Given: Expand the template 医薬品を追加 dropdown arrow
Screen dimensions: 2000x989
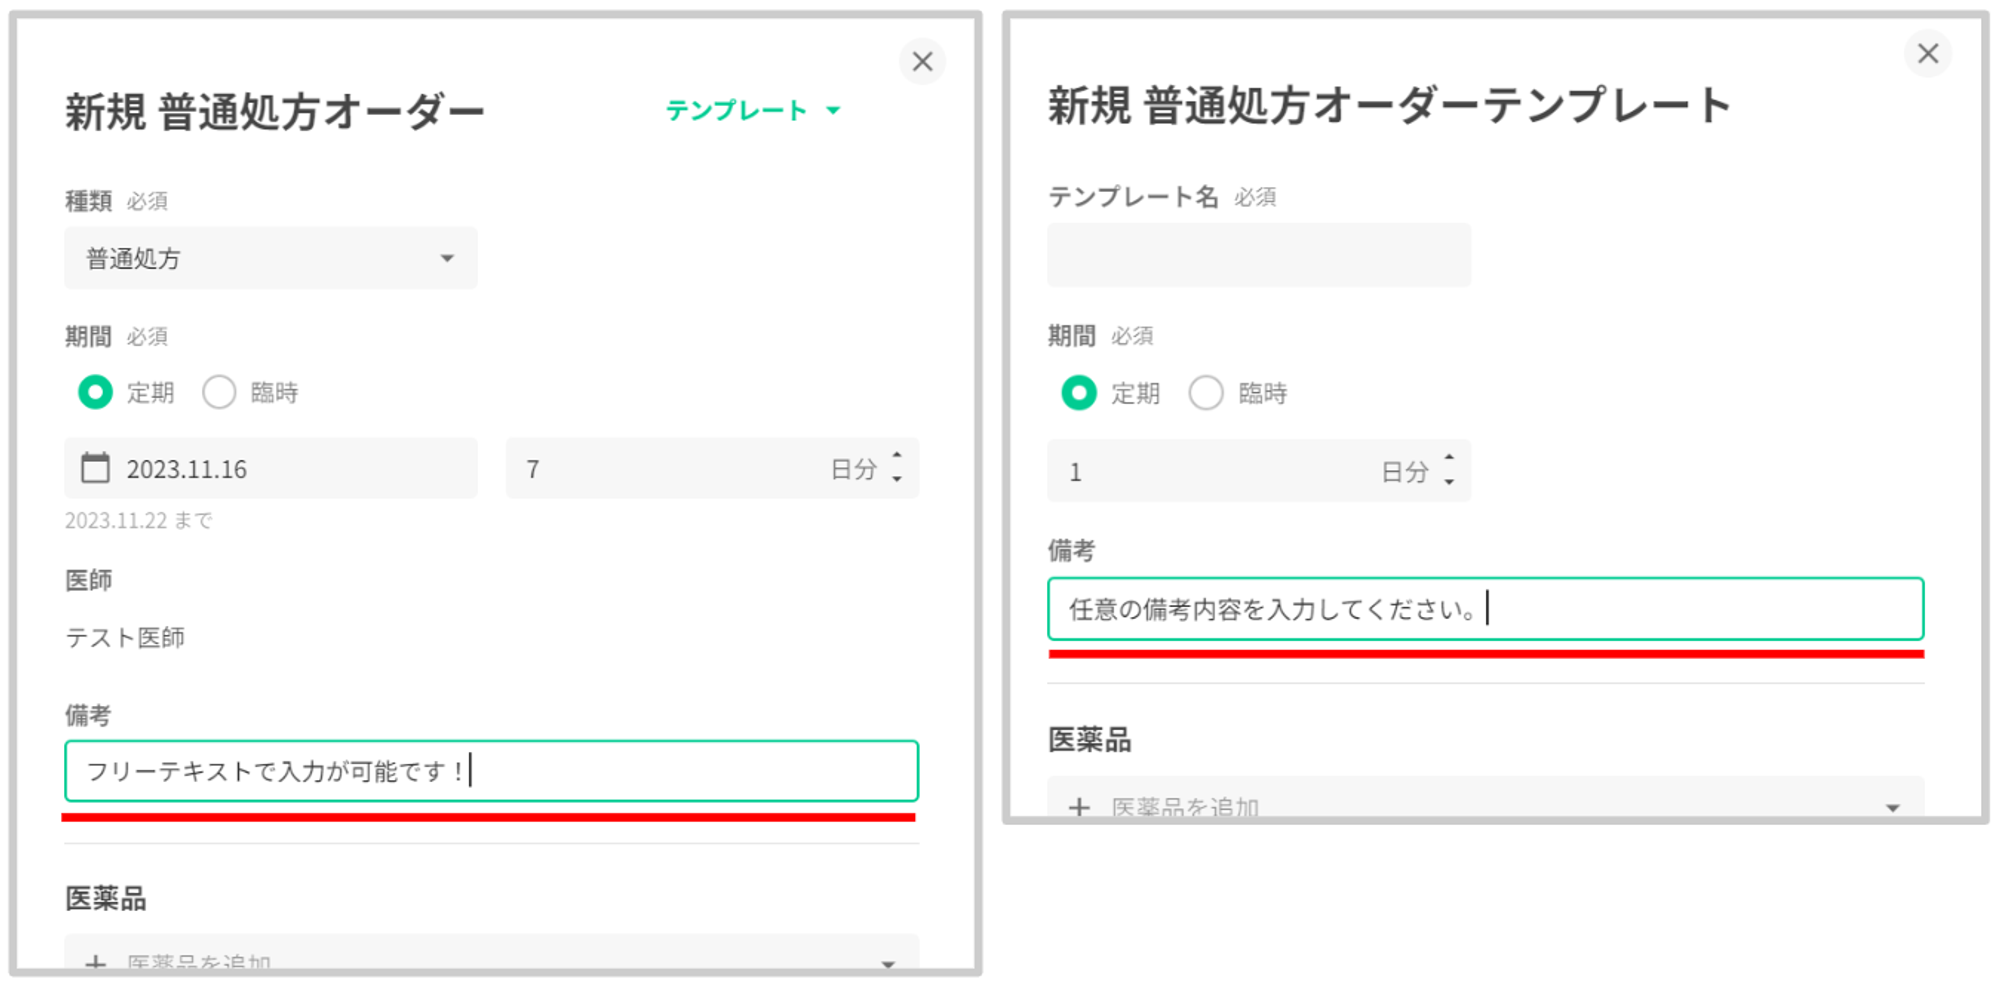Looking at the screenshot, I should click(1892, 807).
